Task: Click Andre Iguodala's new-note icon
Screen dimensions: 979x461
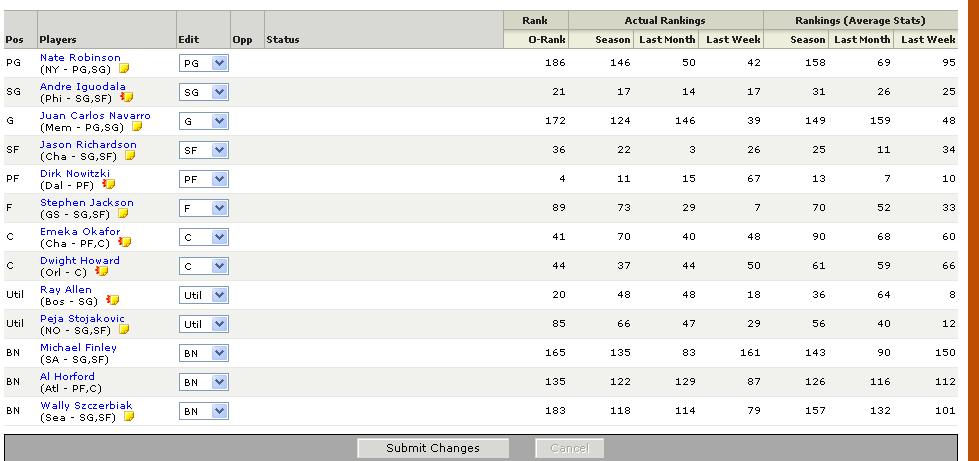Action: click(126, 98)
